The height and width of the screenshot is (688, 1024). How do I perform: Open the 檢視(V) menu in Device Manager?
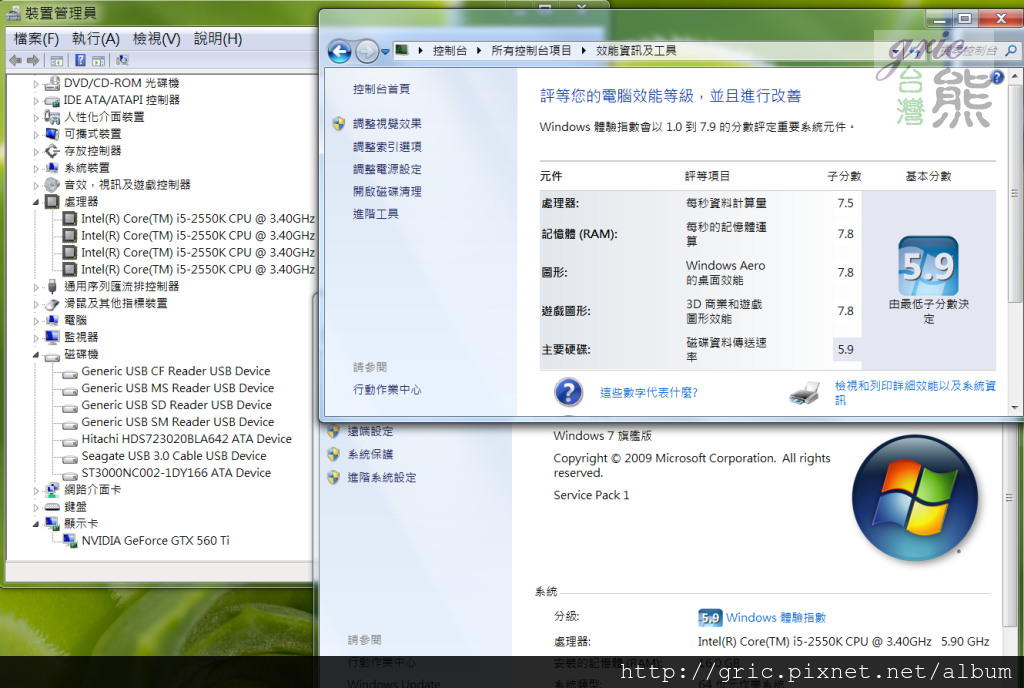click(x=156, y=39)
